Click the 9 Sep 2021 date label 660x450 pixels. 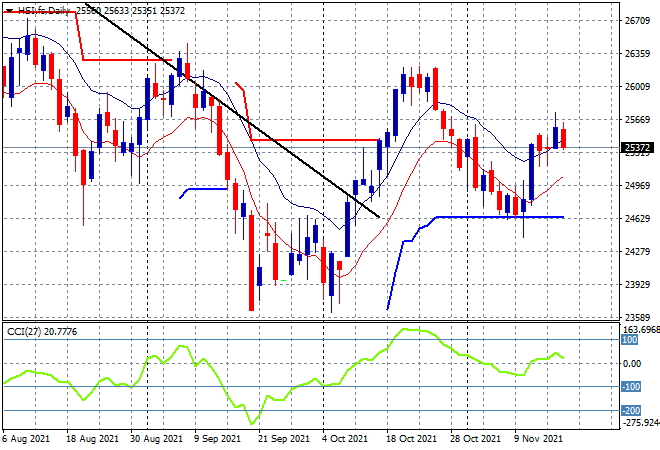(217, 439)
